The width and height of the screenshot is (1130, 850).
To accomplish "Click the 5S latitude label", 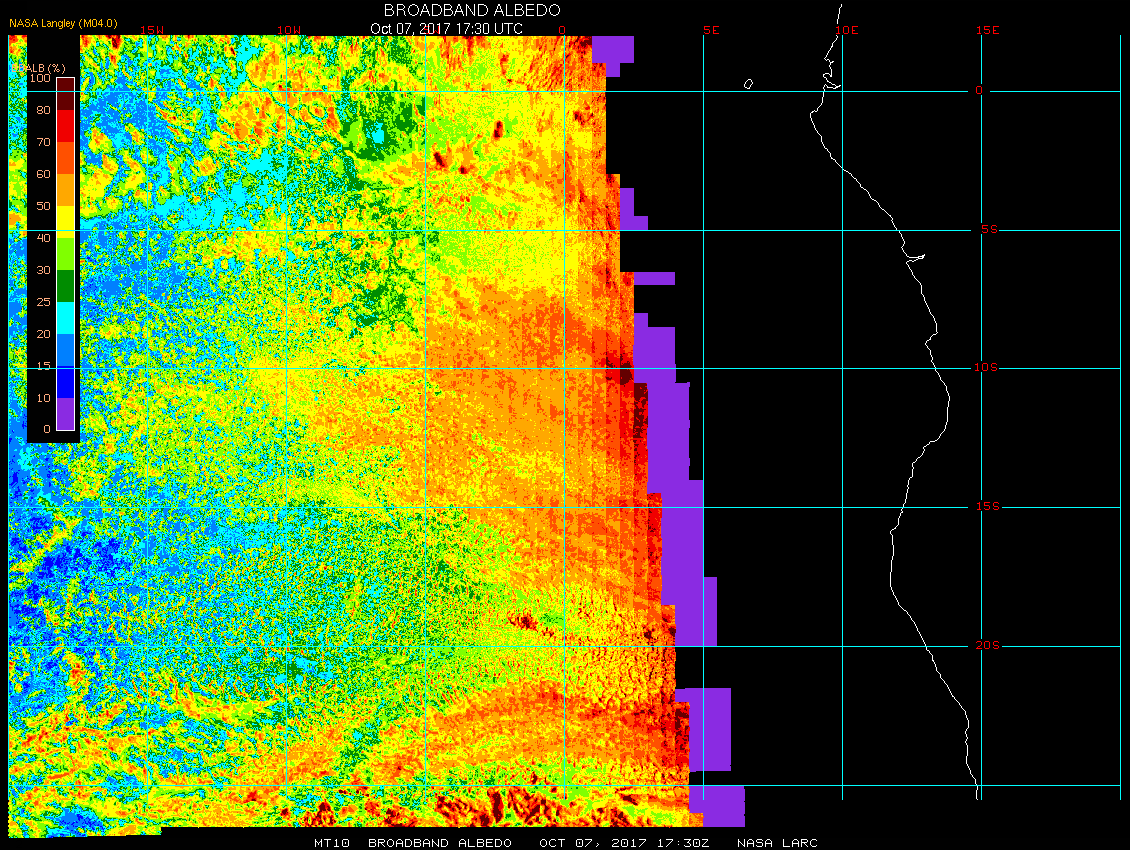I will pos(989,229).
